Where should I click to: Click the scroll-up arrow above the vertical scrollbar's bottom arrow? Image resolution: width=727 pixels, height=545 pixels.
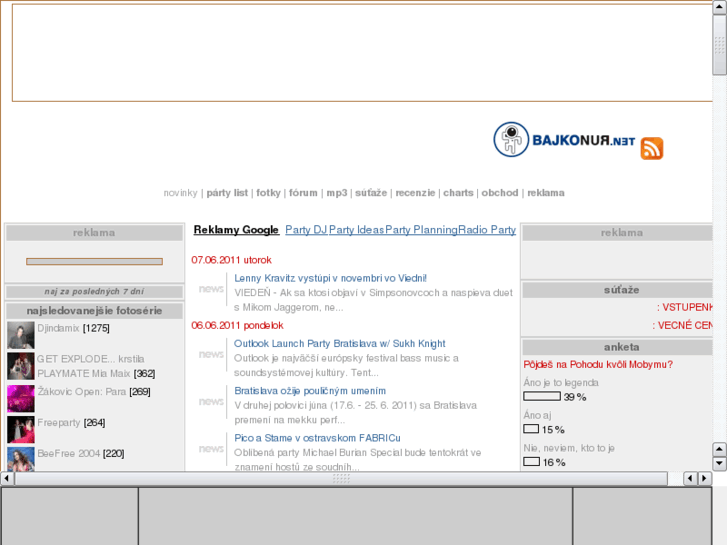[719, 449]
